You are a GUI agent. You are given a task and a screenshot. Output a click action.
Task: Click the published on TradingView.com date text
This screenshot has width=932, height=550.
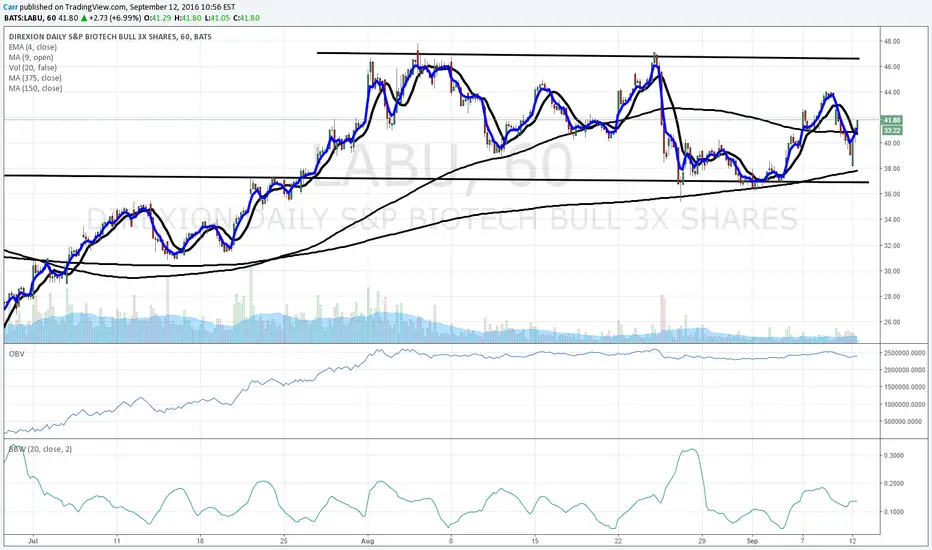pos(128,7)
